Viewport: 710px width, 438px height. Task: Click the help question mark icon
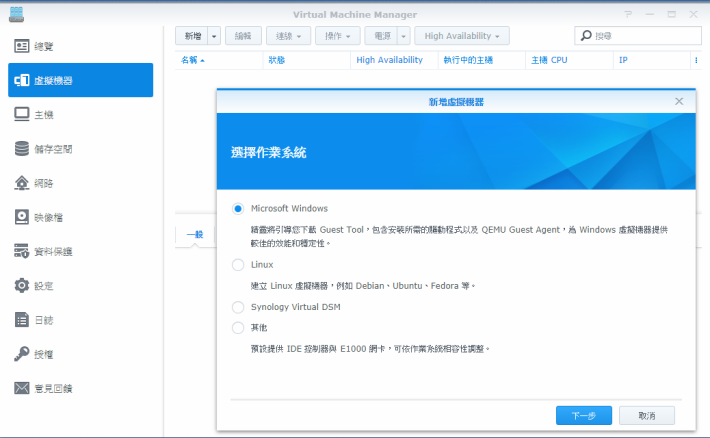coord(628,14)
